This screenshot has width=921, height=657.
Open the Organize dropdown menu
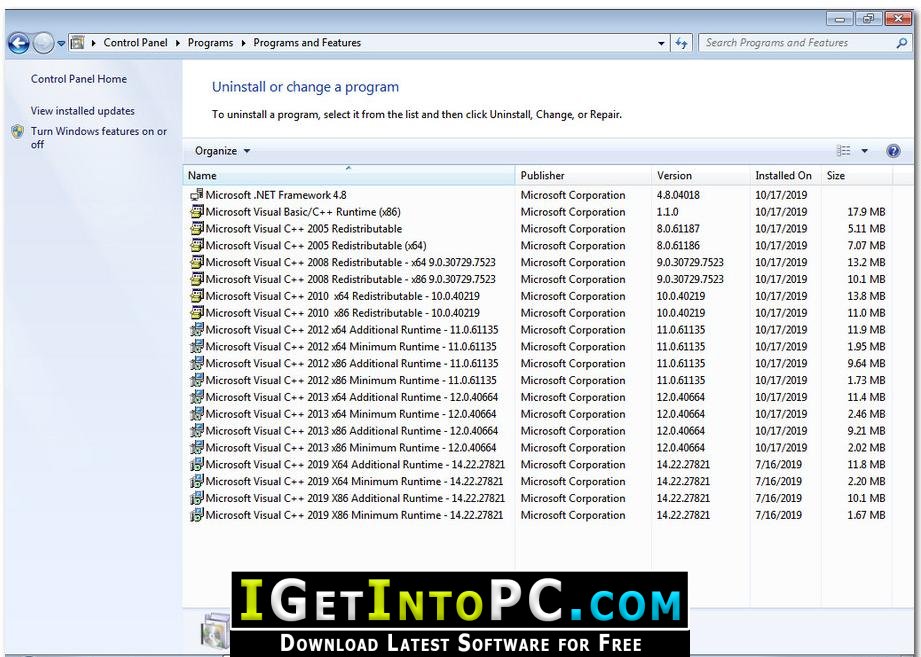click(223, 151)
